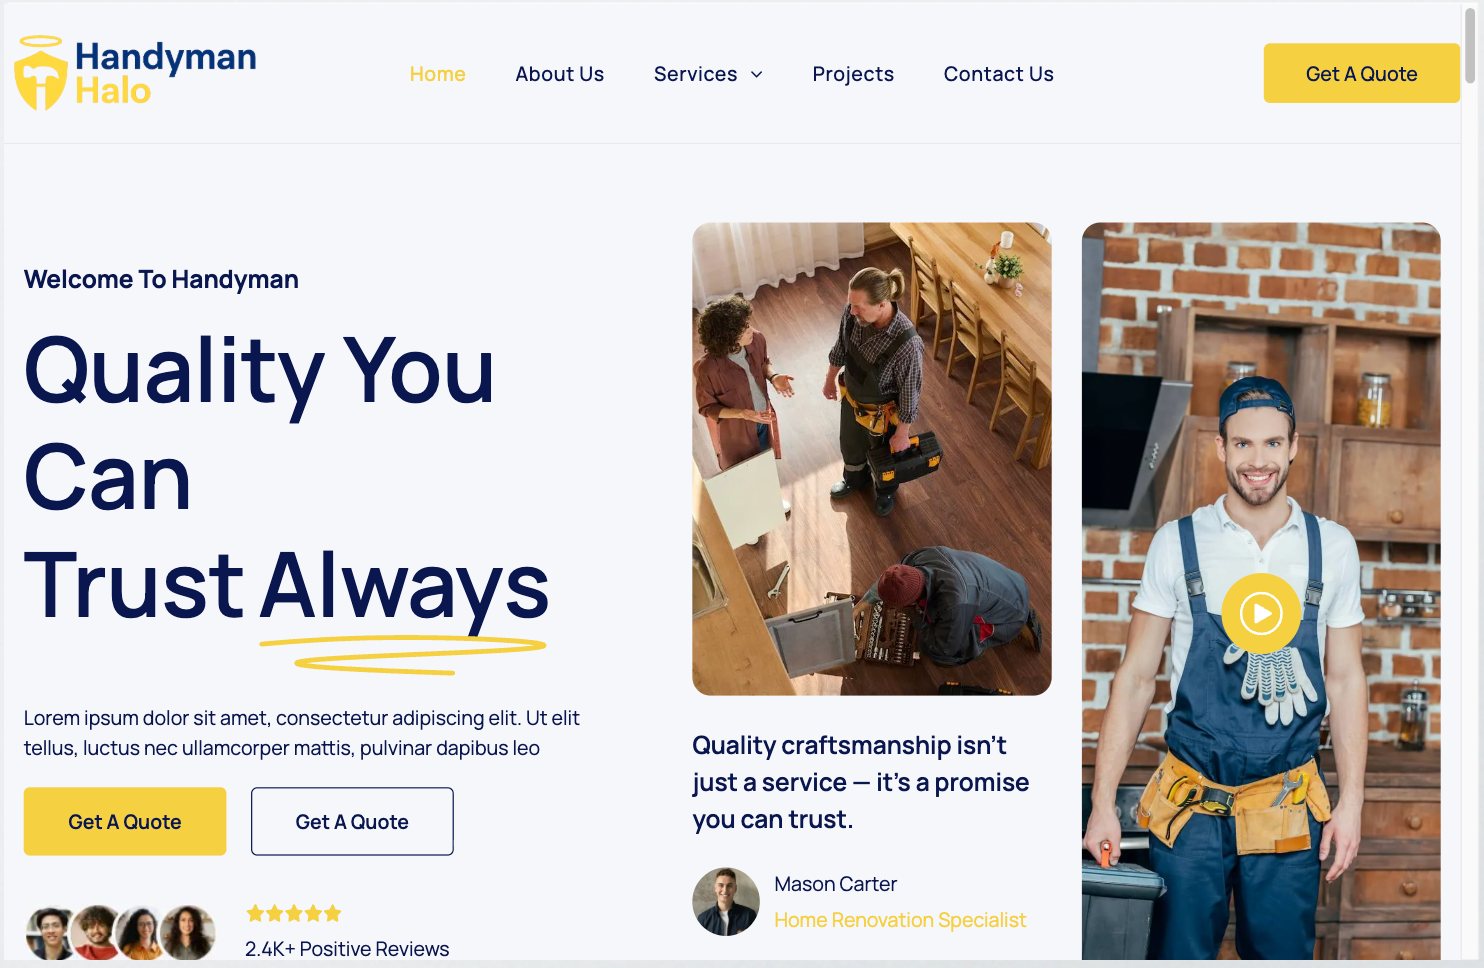The height and width of the screenshot is (968, 1484).
Task: Click the Handyman Halo logo
Action: [x=135, y=73]
